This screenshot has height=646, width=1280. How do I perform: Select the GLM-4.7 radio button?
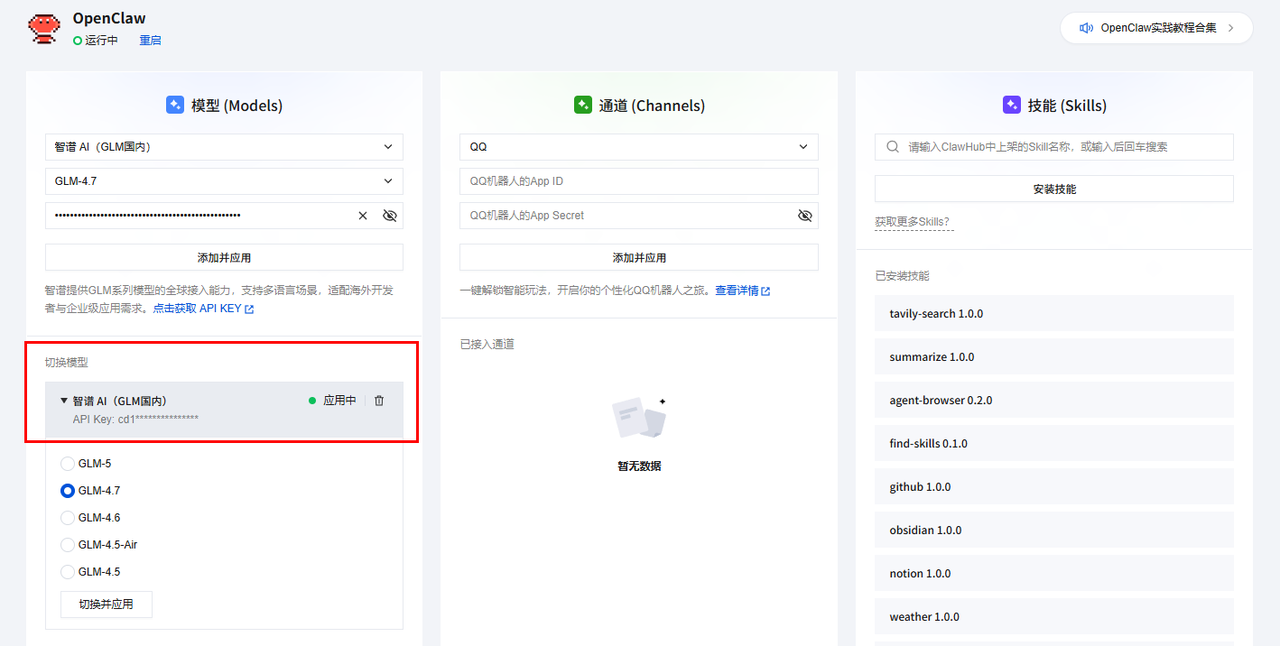68,490
